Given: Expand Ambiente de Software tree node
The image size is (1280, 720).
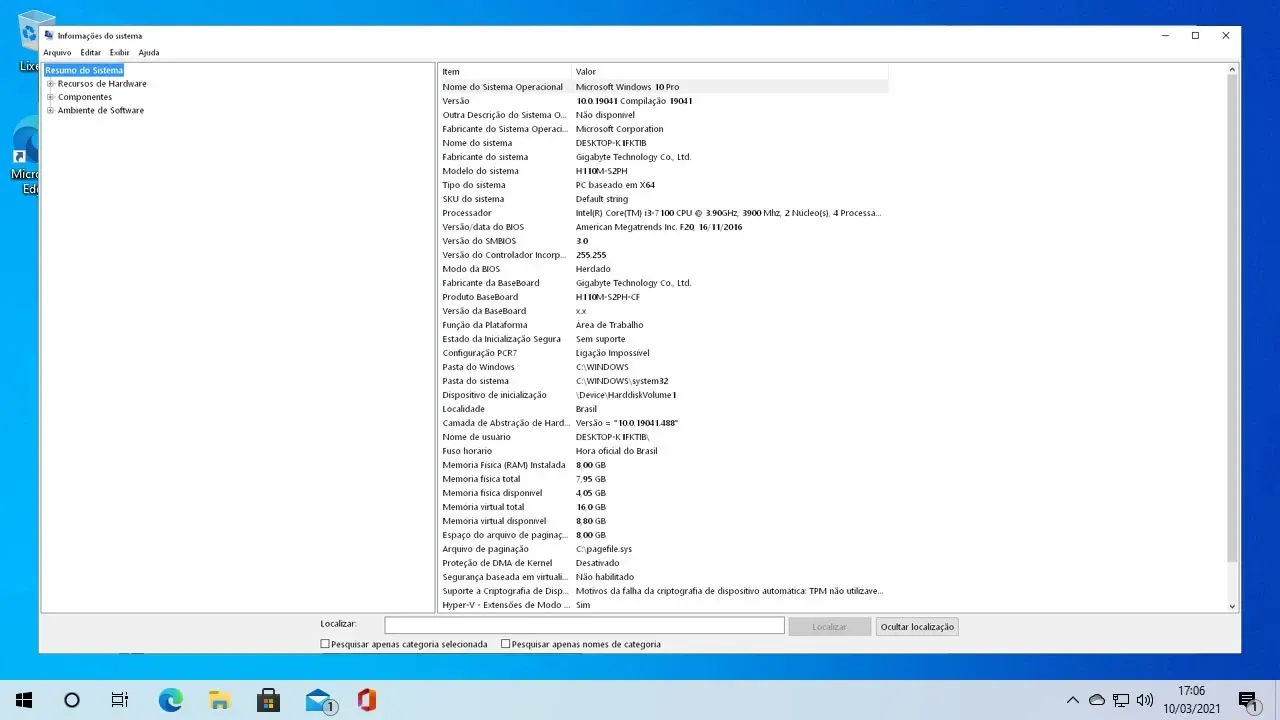Looking at the screenshot, I should tap(50, 110).
